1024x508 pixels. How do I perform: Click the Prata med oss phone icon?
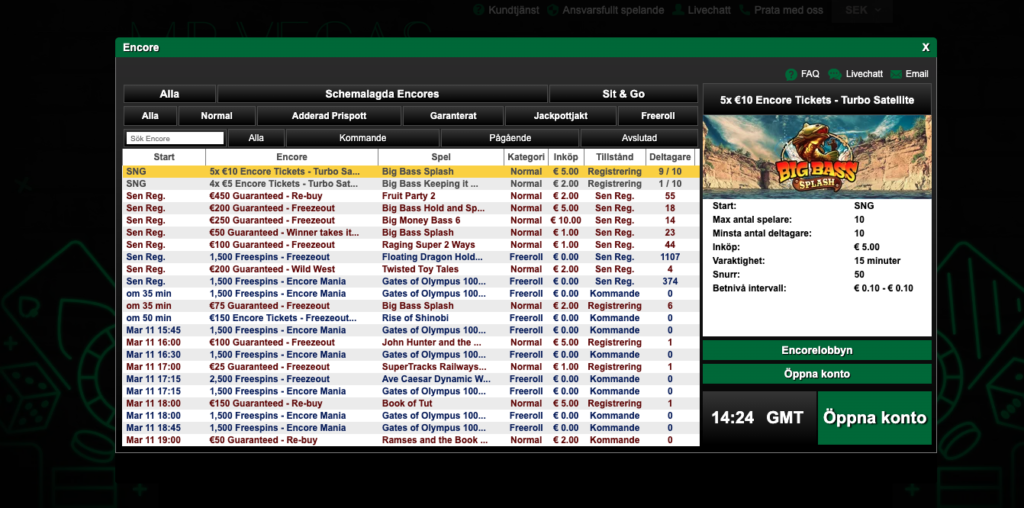point(745,10)
